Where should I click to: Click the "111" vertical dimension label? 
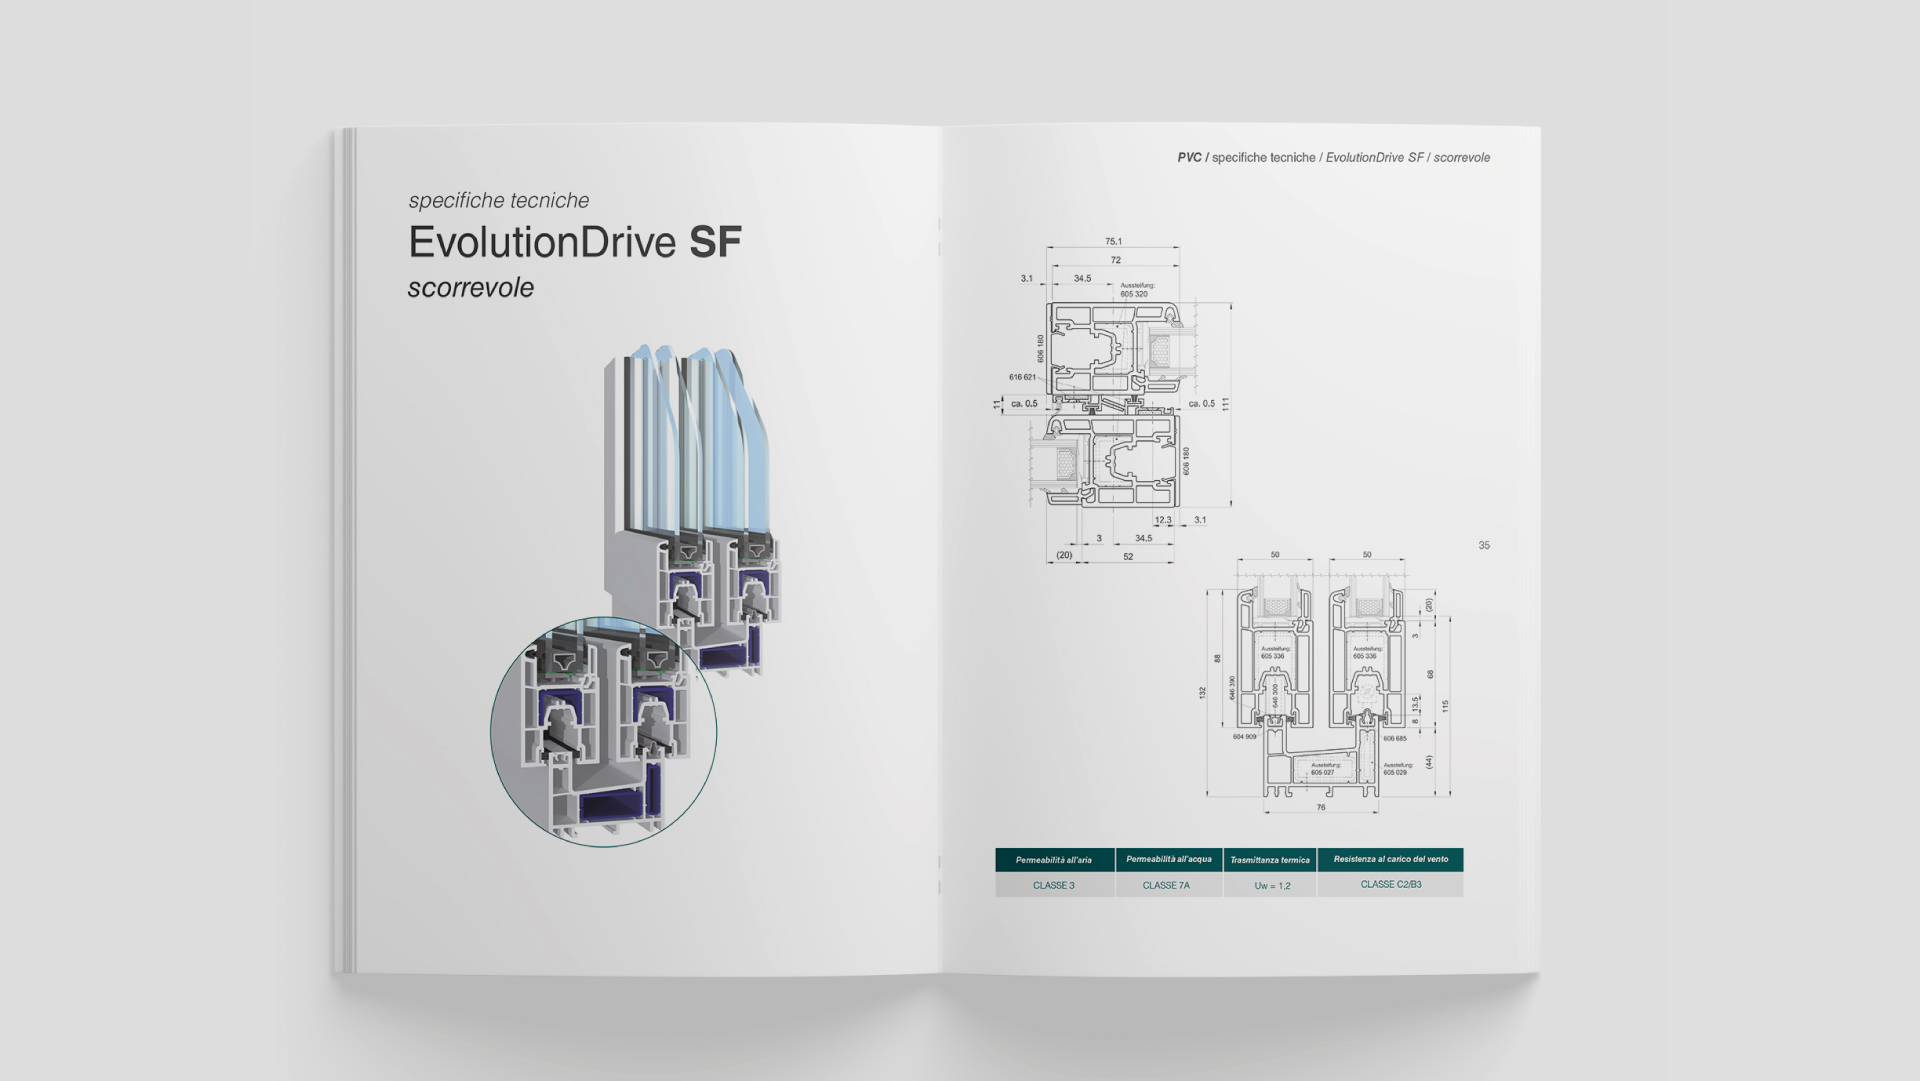[1225, 404]
